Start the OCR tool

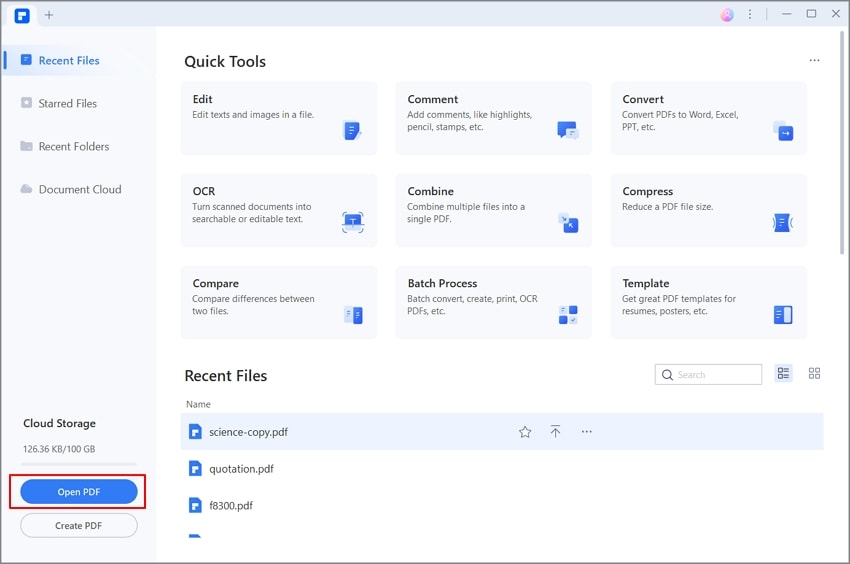coord(279,210)
